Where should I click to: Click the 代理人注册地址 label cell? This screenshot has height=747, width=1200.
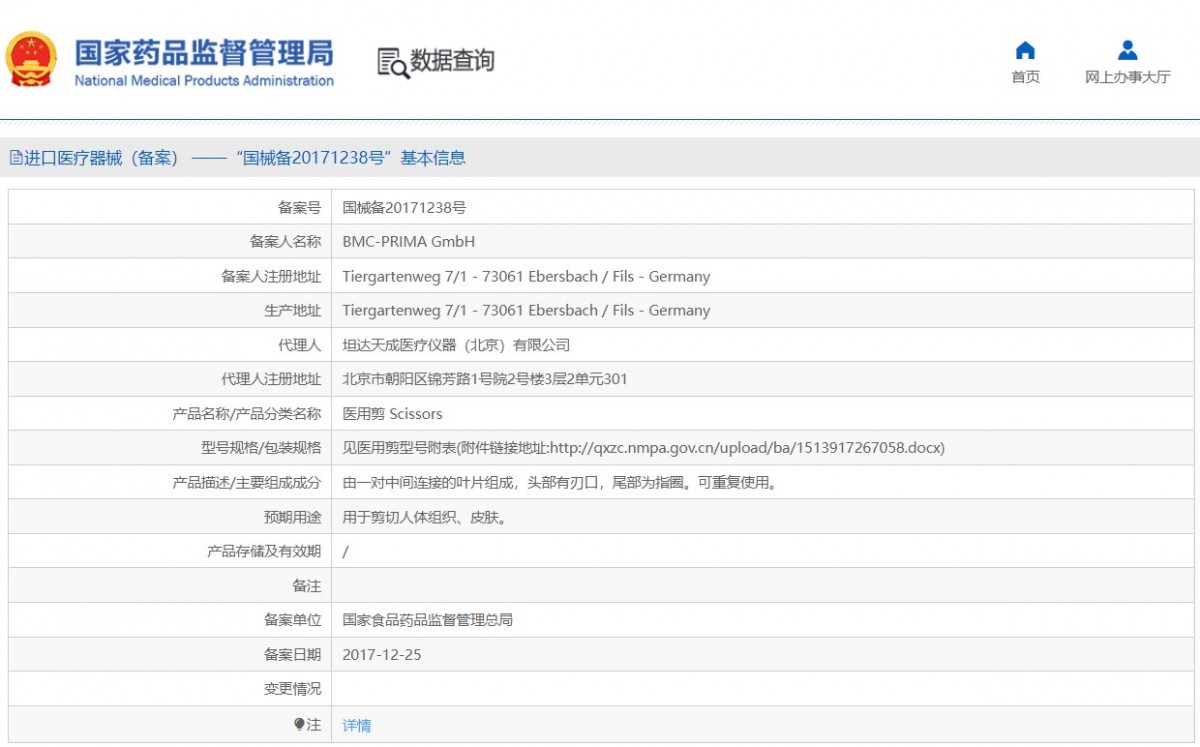tap(170, 379)
